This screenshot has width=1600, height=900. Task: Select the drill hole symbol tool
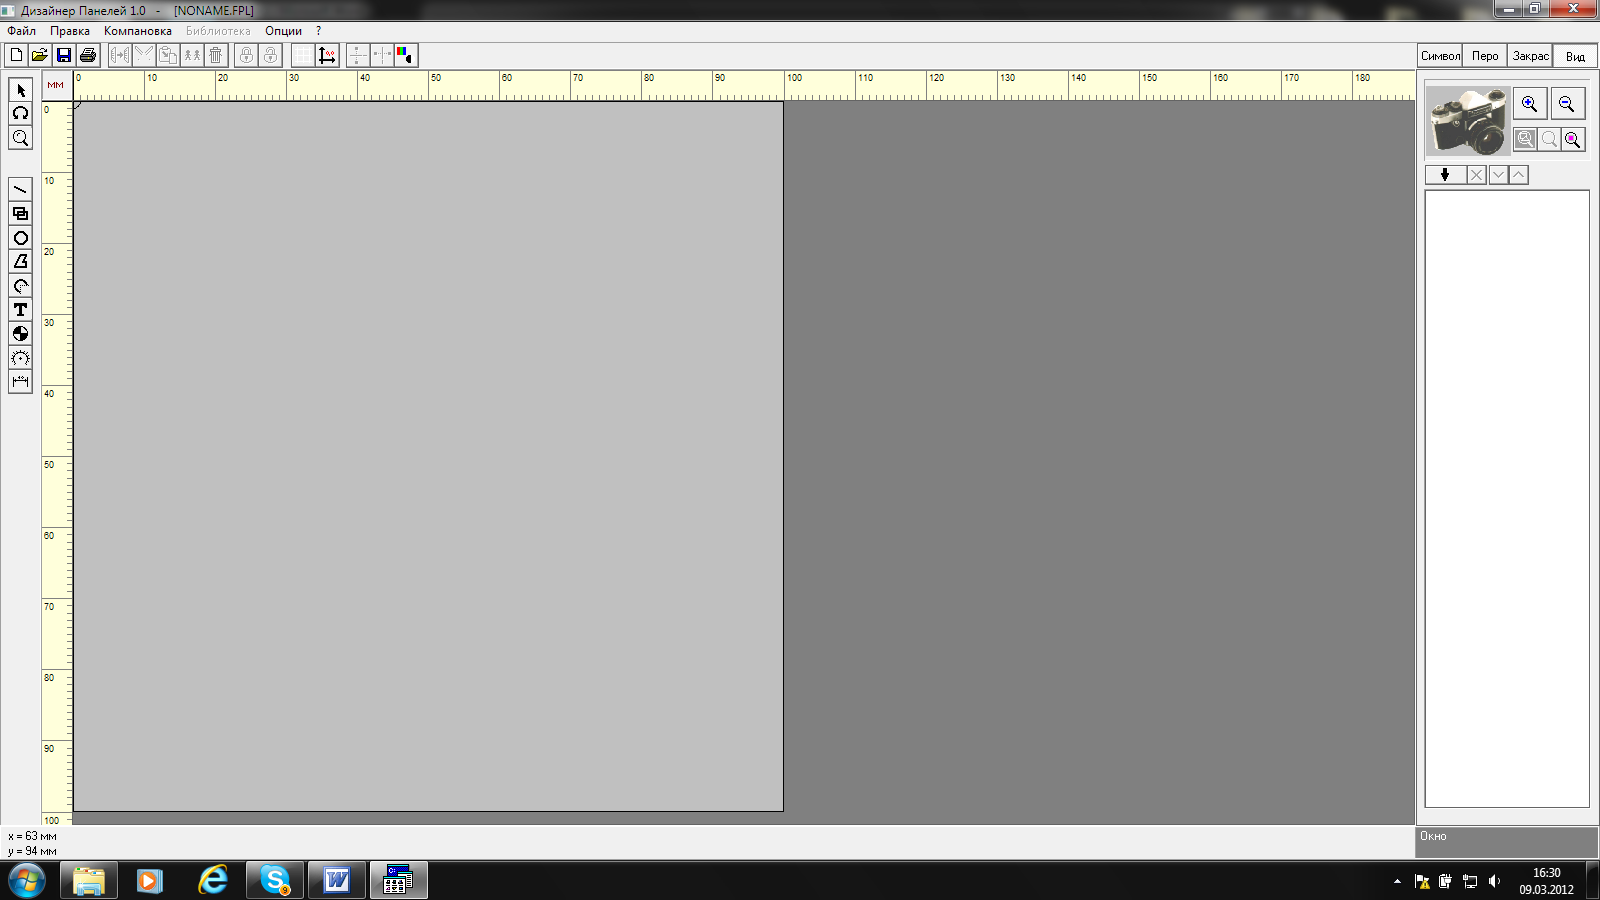coord(20,334)
